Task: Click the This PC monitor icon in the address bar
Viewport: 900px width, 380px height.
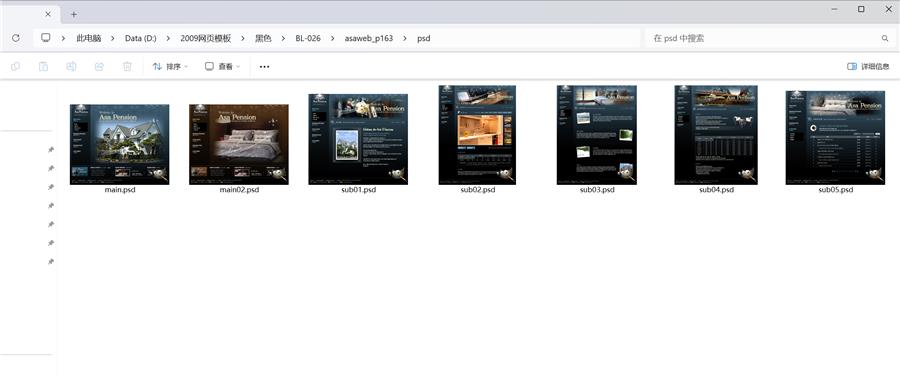Action: tap(45, 38)
